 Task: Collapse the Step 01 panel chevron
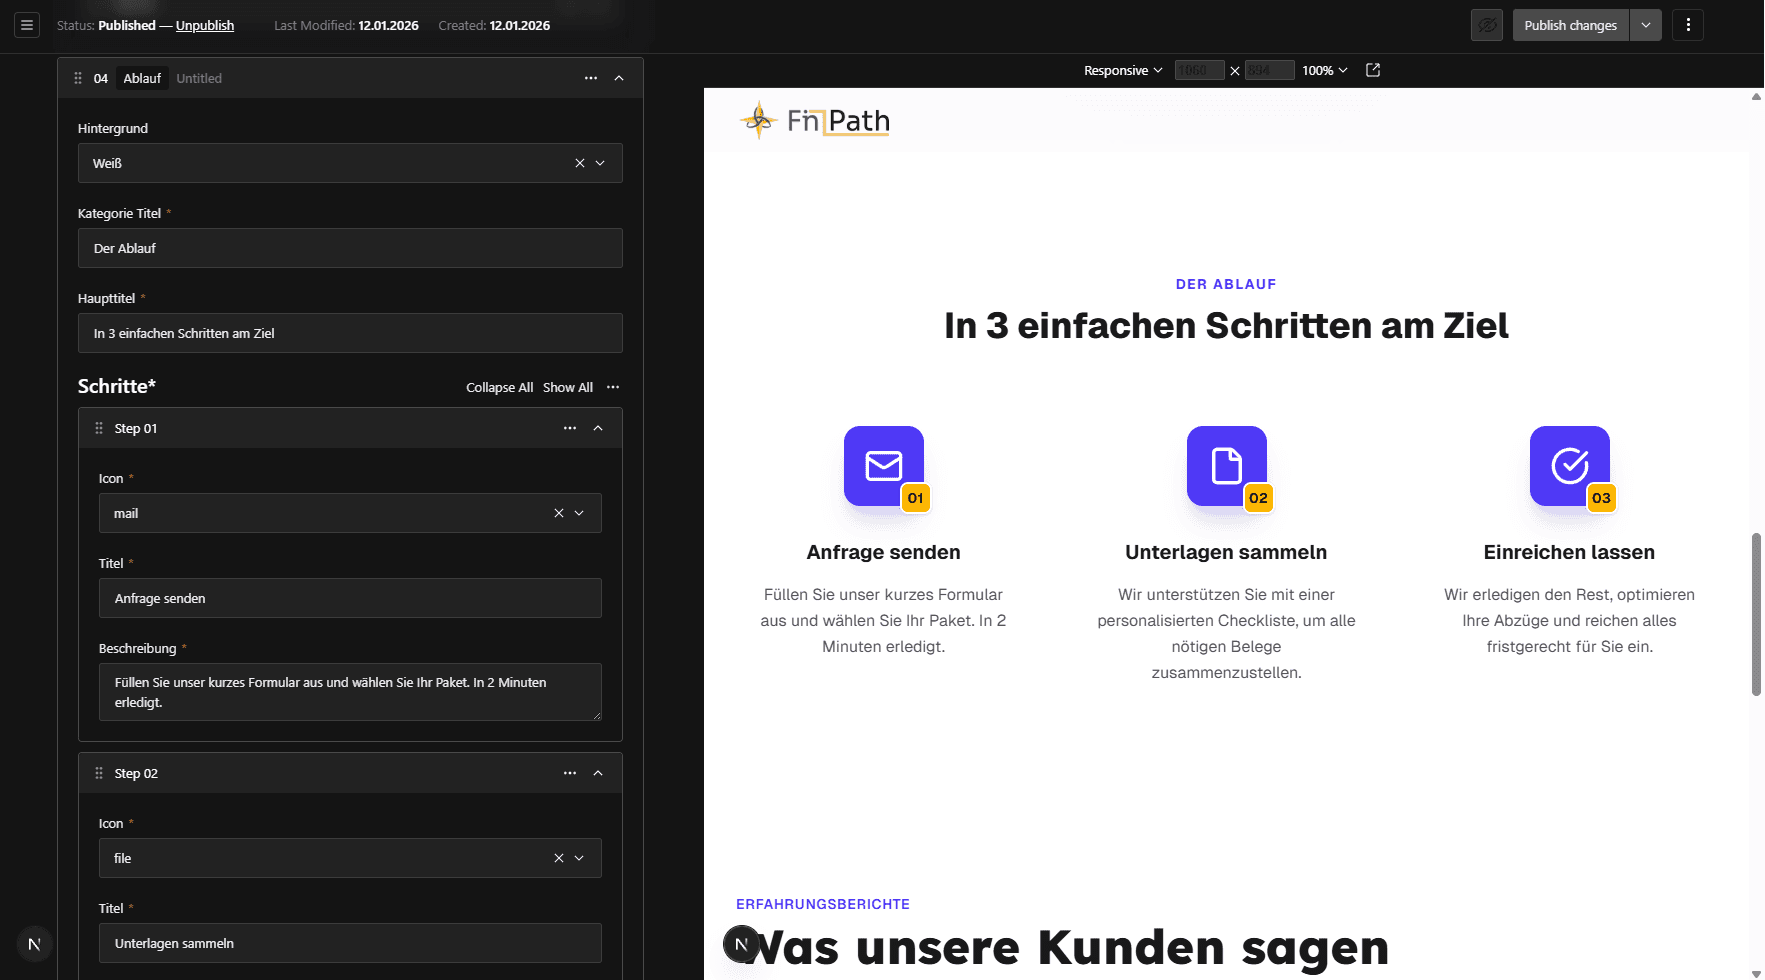[597, 427]
